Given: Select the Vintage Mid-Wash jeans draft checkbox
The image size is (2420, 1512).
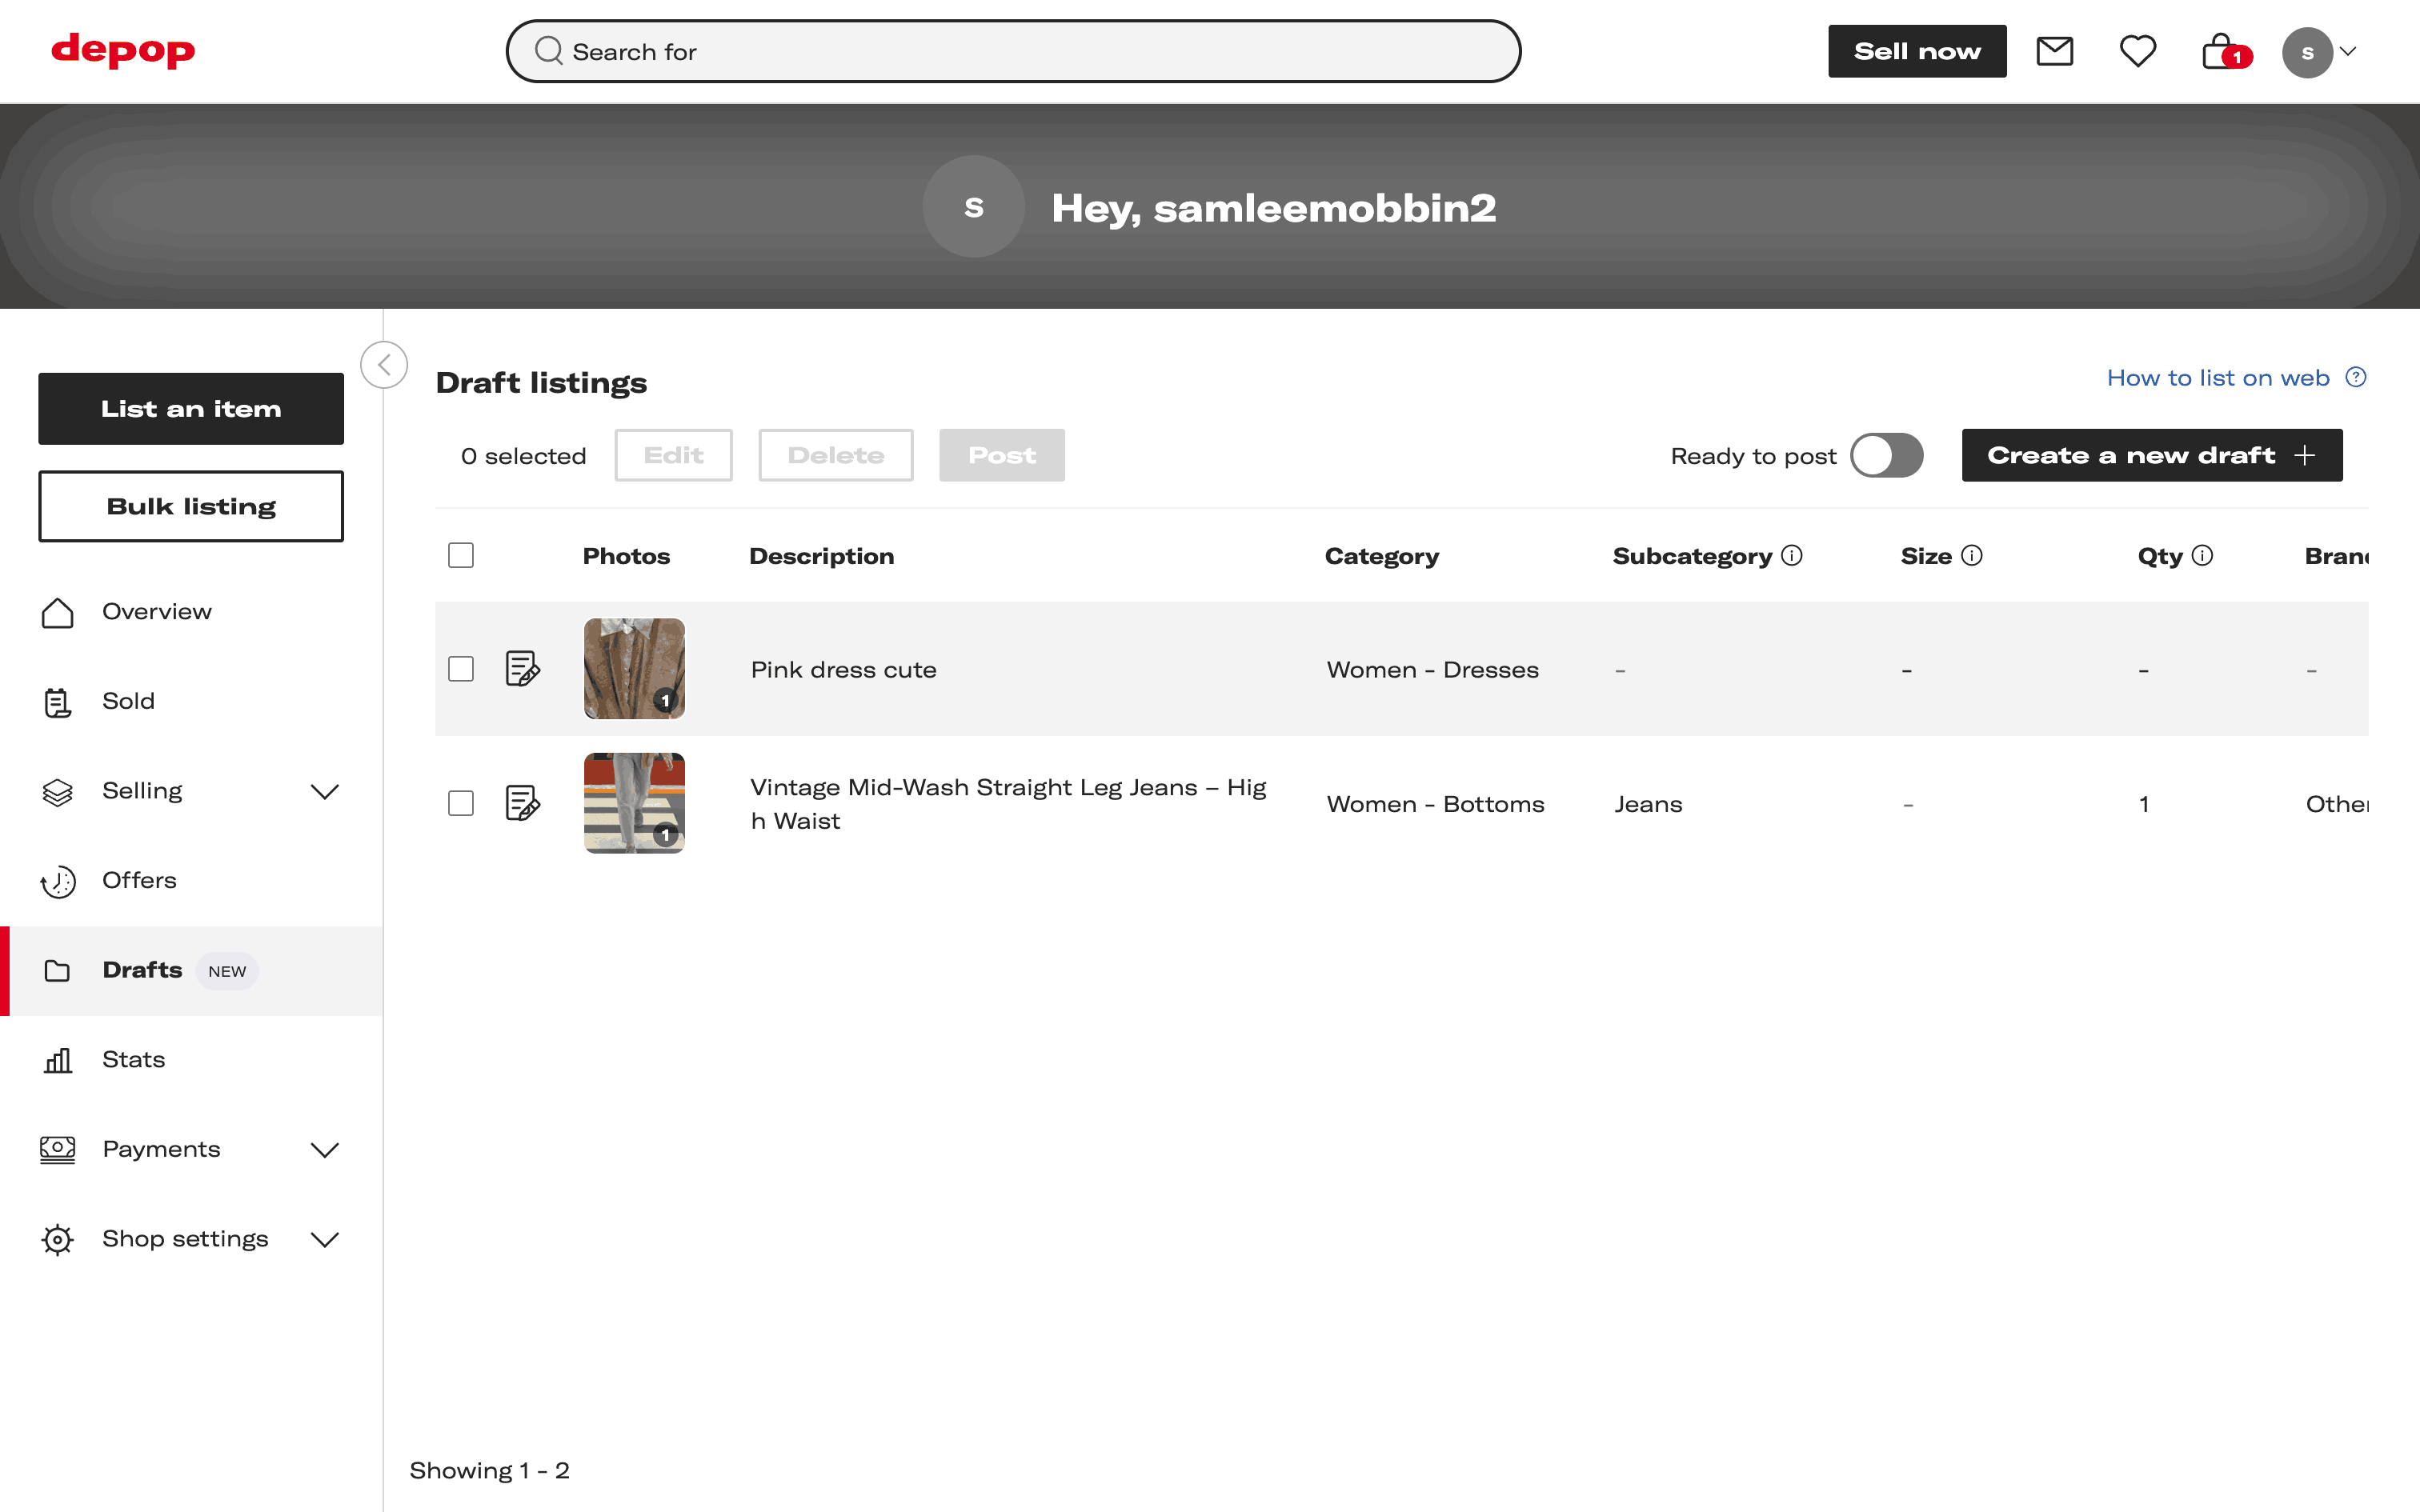Looking at the screenshot, I should click(461, 804).
